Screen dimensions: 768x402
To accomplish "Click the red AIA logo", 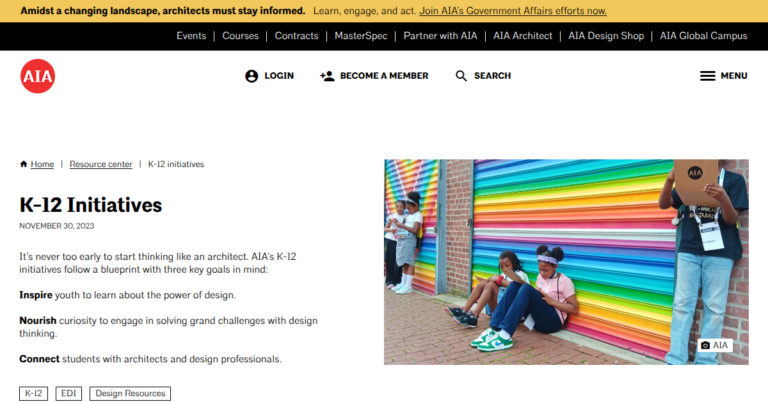I will [38, 76].
